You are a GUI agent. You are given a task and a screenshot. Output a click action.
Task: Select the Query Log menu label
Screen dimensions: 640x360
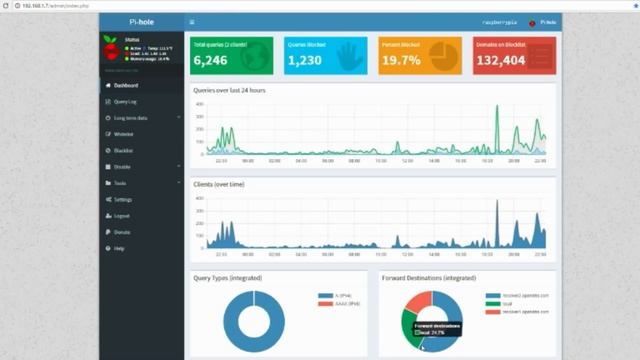(125, 102)
